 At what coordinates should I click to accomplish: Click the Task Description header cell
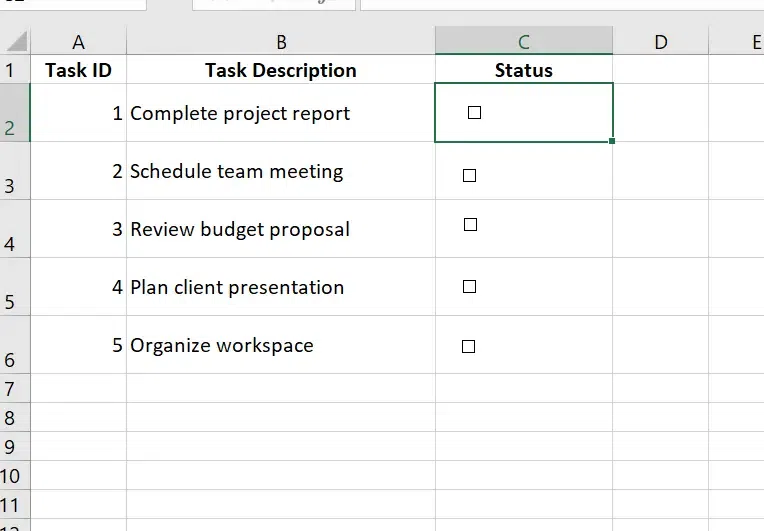281,70
